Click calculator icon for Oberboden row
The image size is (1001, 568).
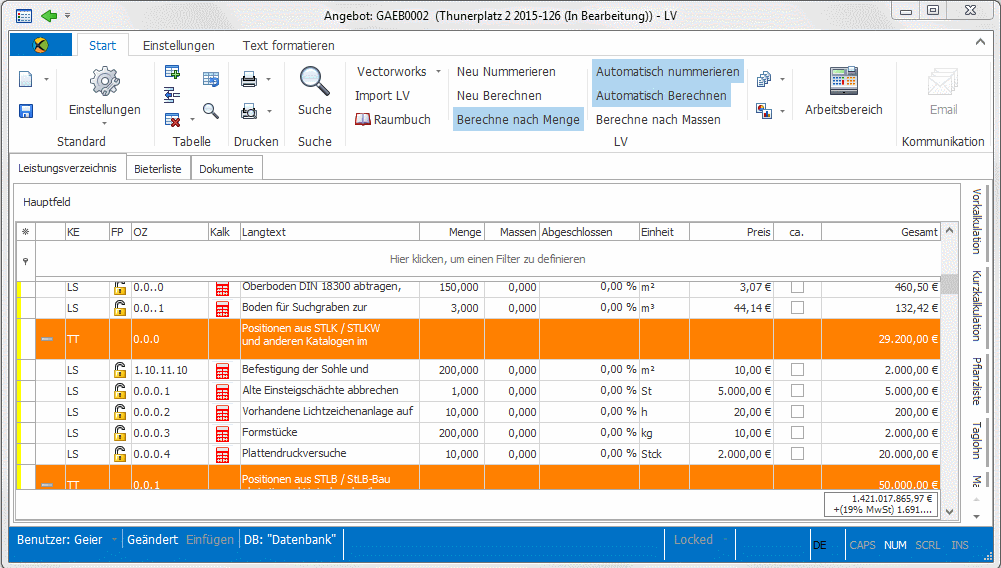[x=222, y=288]
